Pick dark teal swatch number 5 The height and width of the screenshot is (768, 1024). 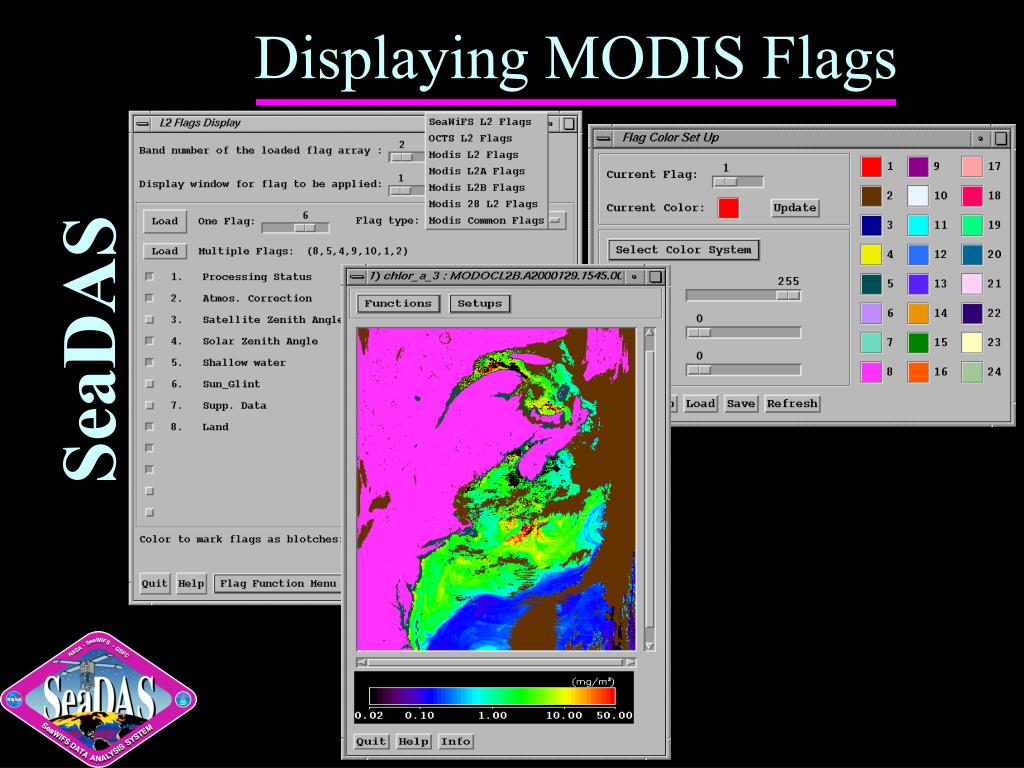[871, 284]
